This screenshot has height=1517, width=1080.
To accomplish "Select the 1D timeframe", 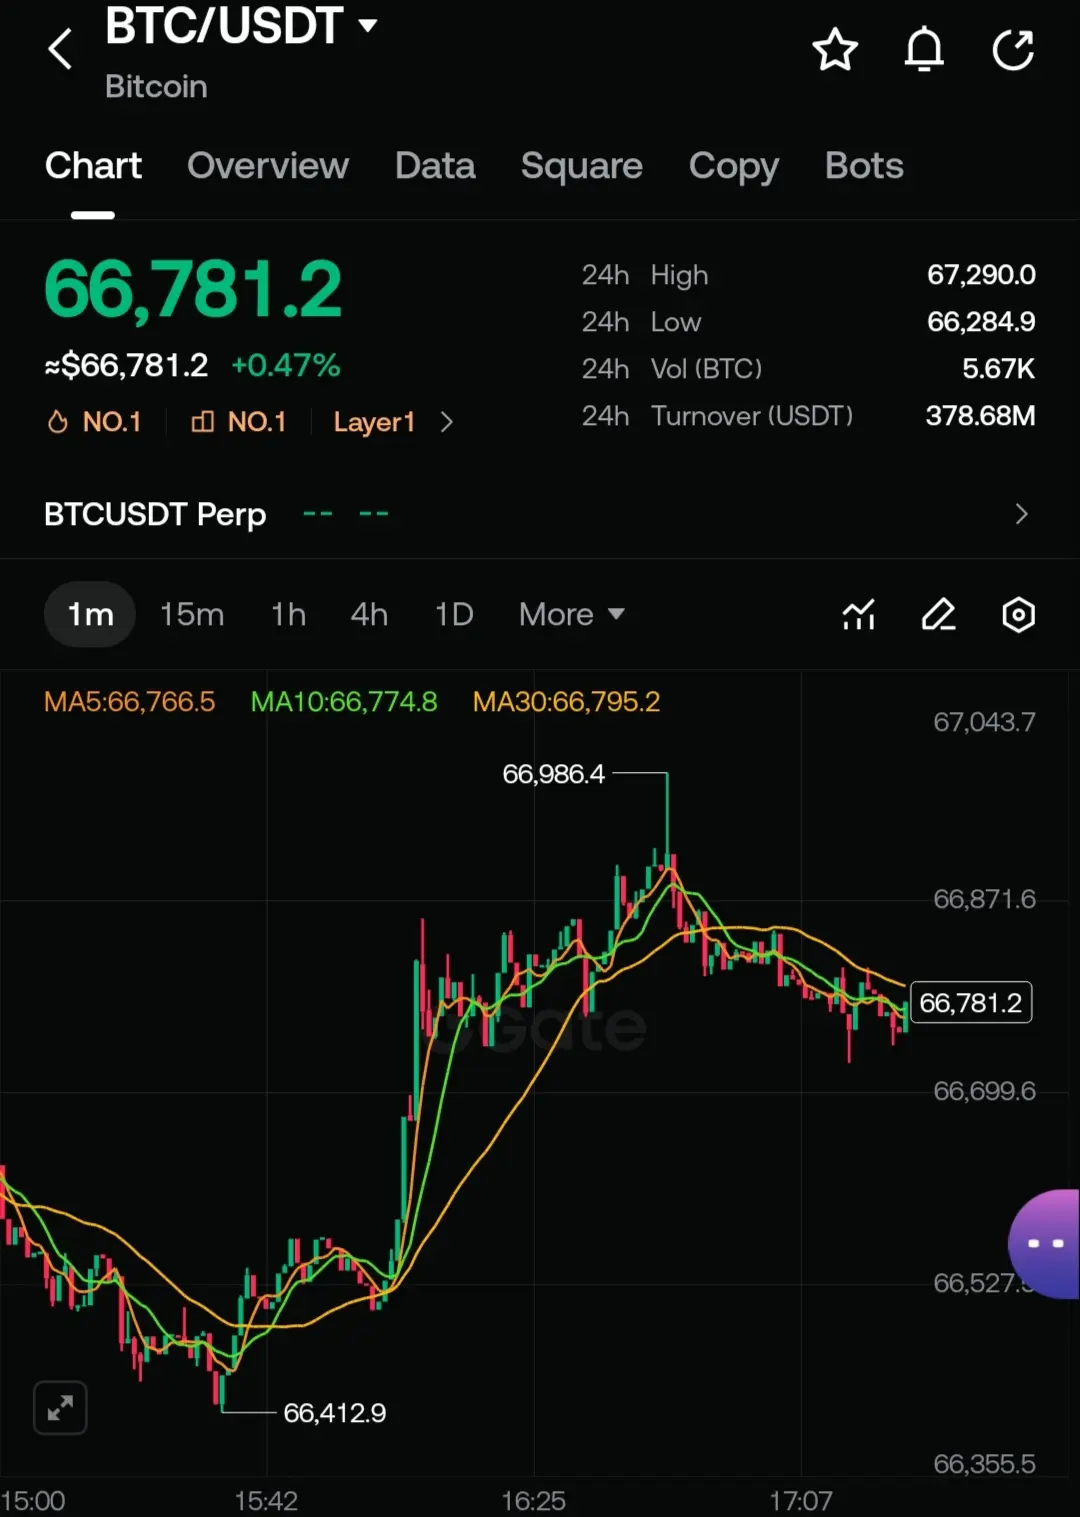I will click(454, 614).
